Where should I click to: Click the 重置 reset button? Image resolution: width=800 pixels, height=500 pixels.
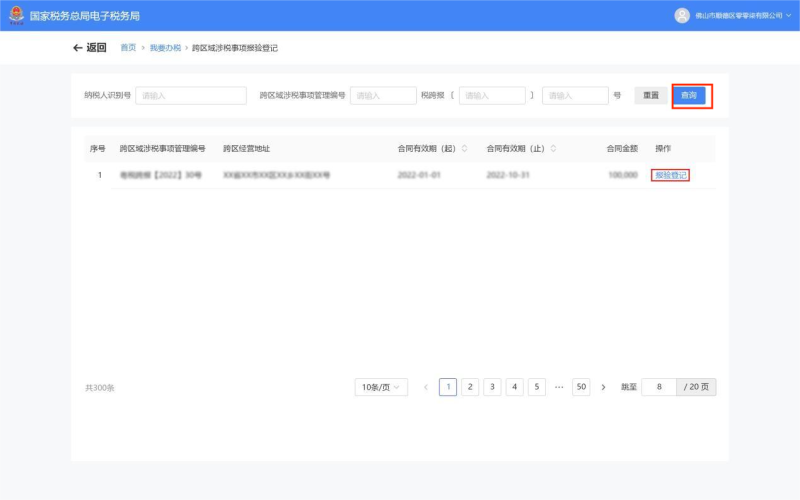651,95
